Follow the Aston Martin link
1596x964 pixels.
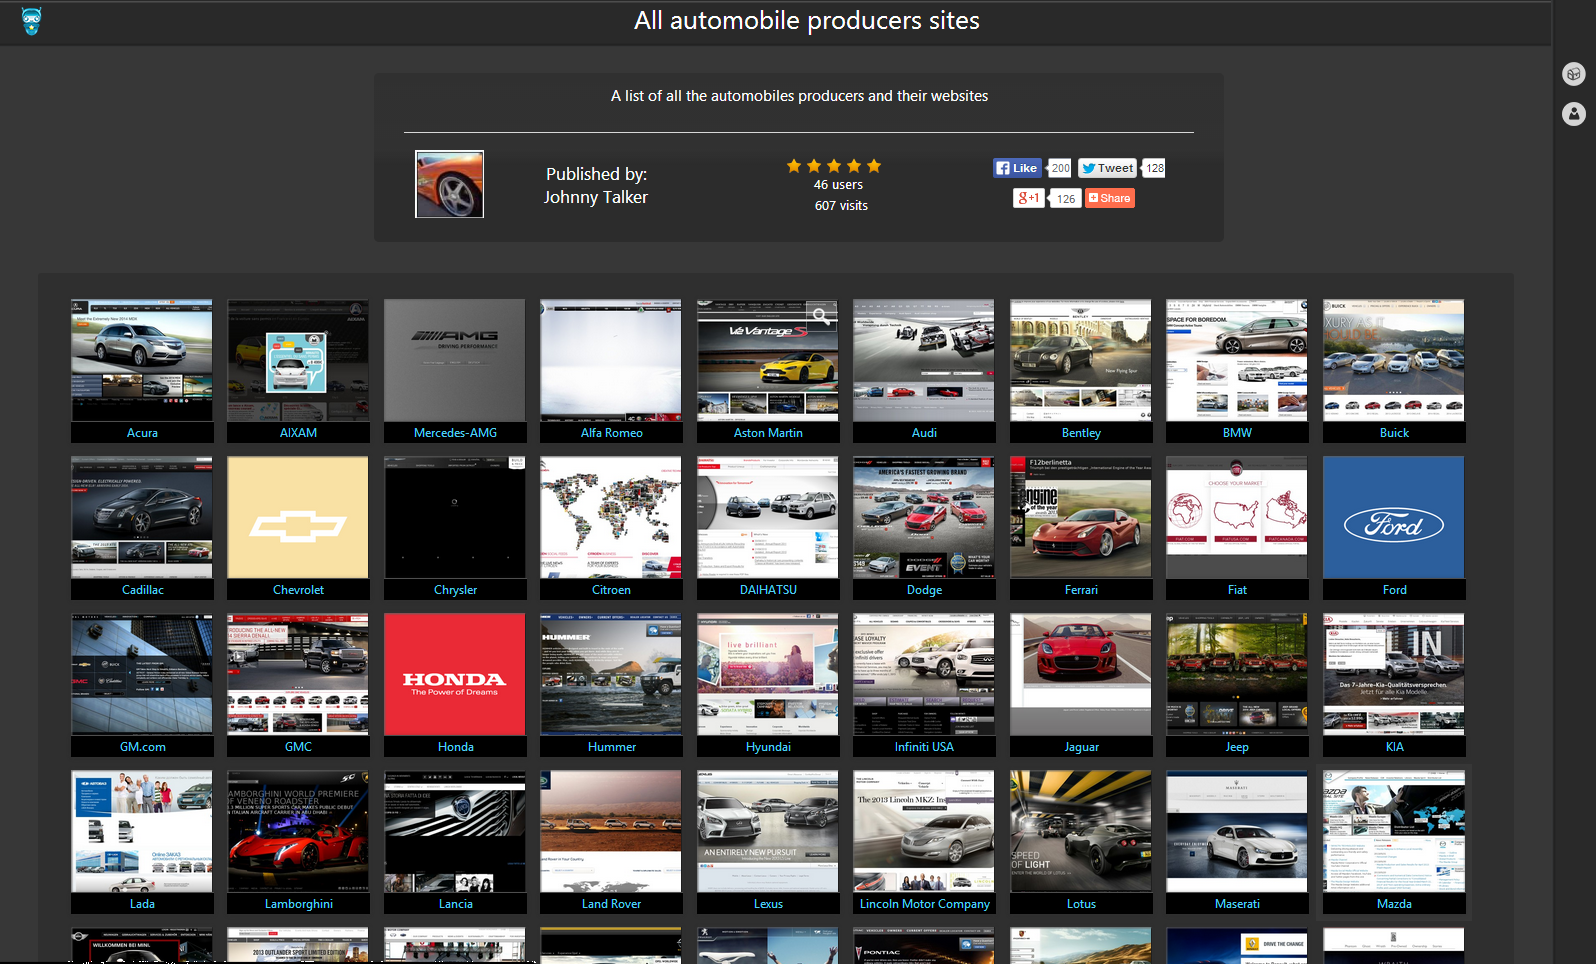point(768,433)
